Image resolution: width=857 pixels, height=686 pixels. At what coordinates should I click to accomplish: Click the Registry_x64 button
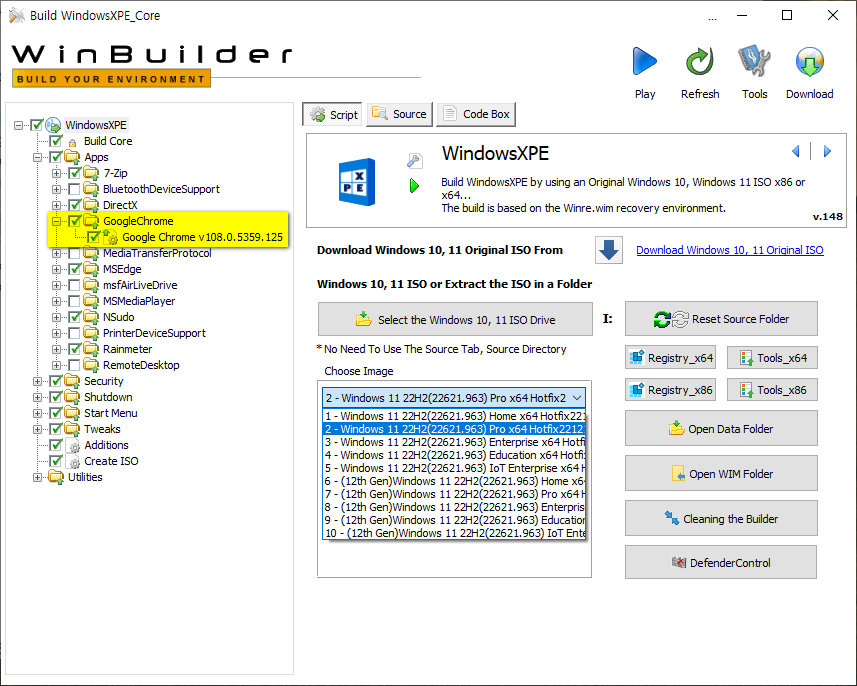coord(671,358)
